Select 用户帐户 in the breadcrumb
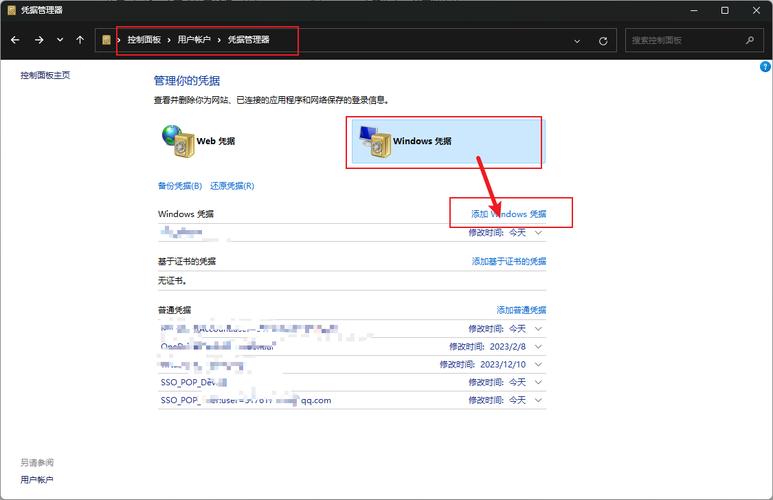773x500 pixels. point(194,39)
